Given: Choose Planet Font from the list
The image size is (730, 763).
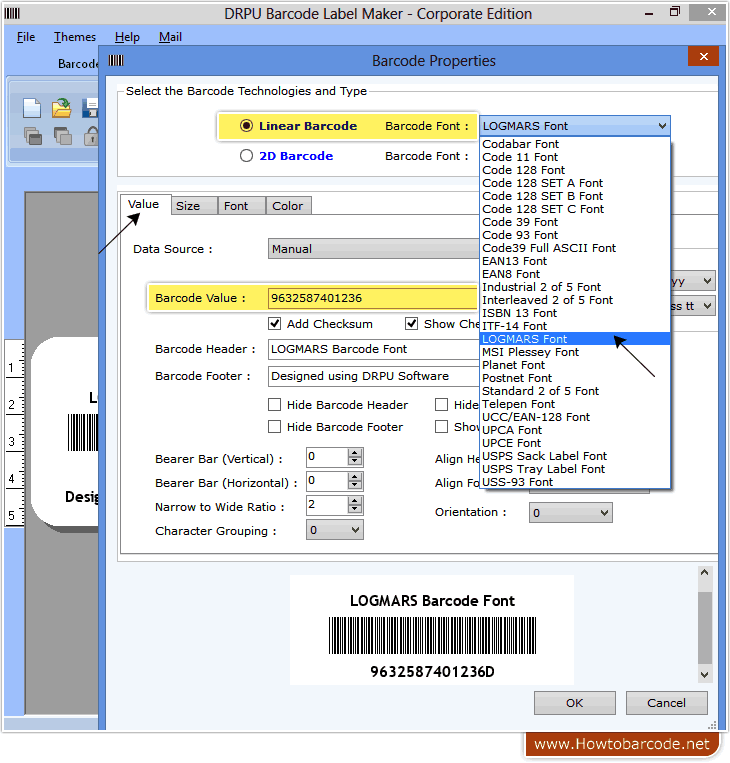Looking at the screenshot, I should click(x=575, y=365).
